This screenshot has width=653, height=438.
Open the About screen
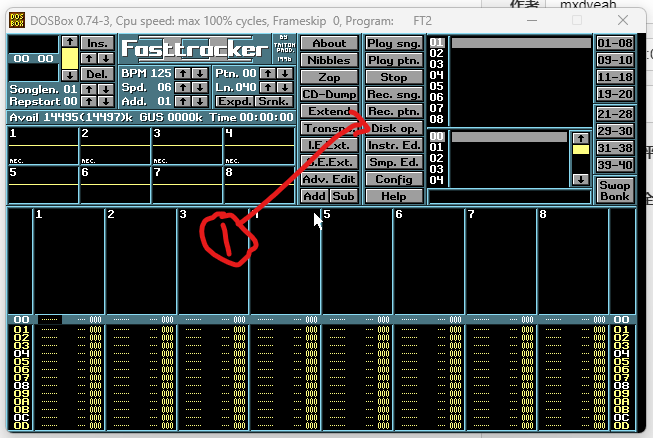[x=329, y=43]
